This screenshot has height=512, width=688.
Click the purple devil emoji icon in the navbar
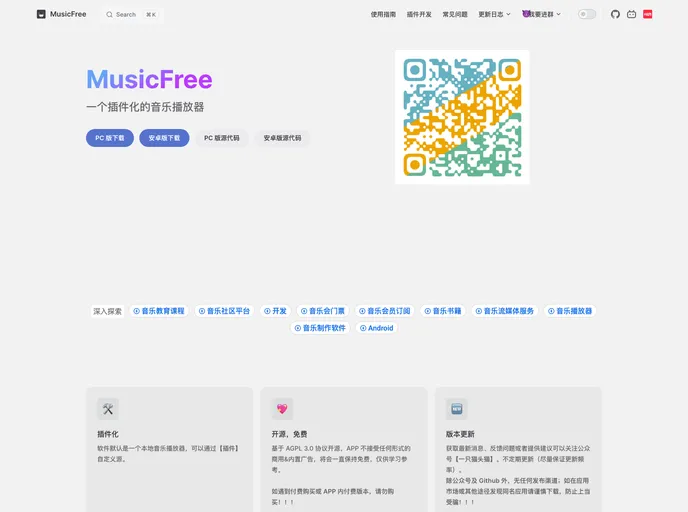pos(526,14)
